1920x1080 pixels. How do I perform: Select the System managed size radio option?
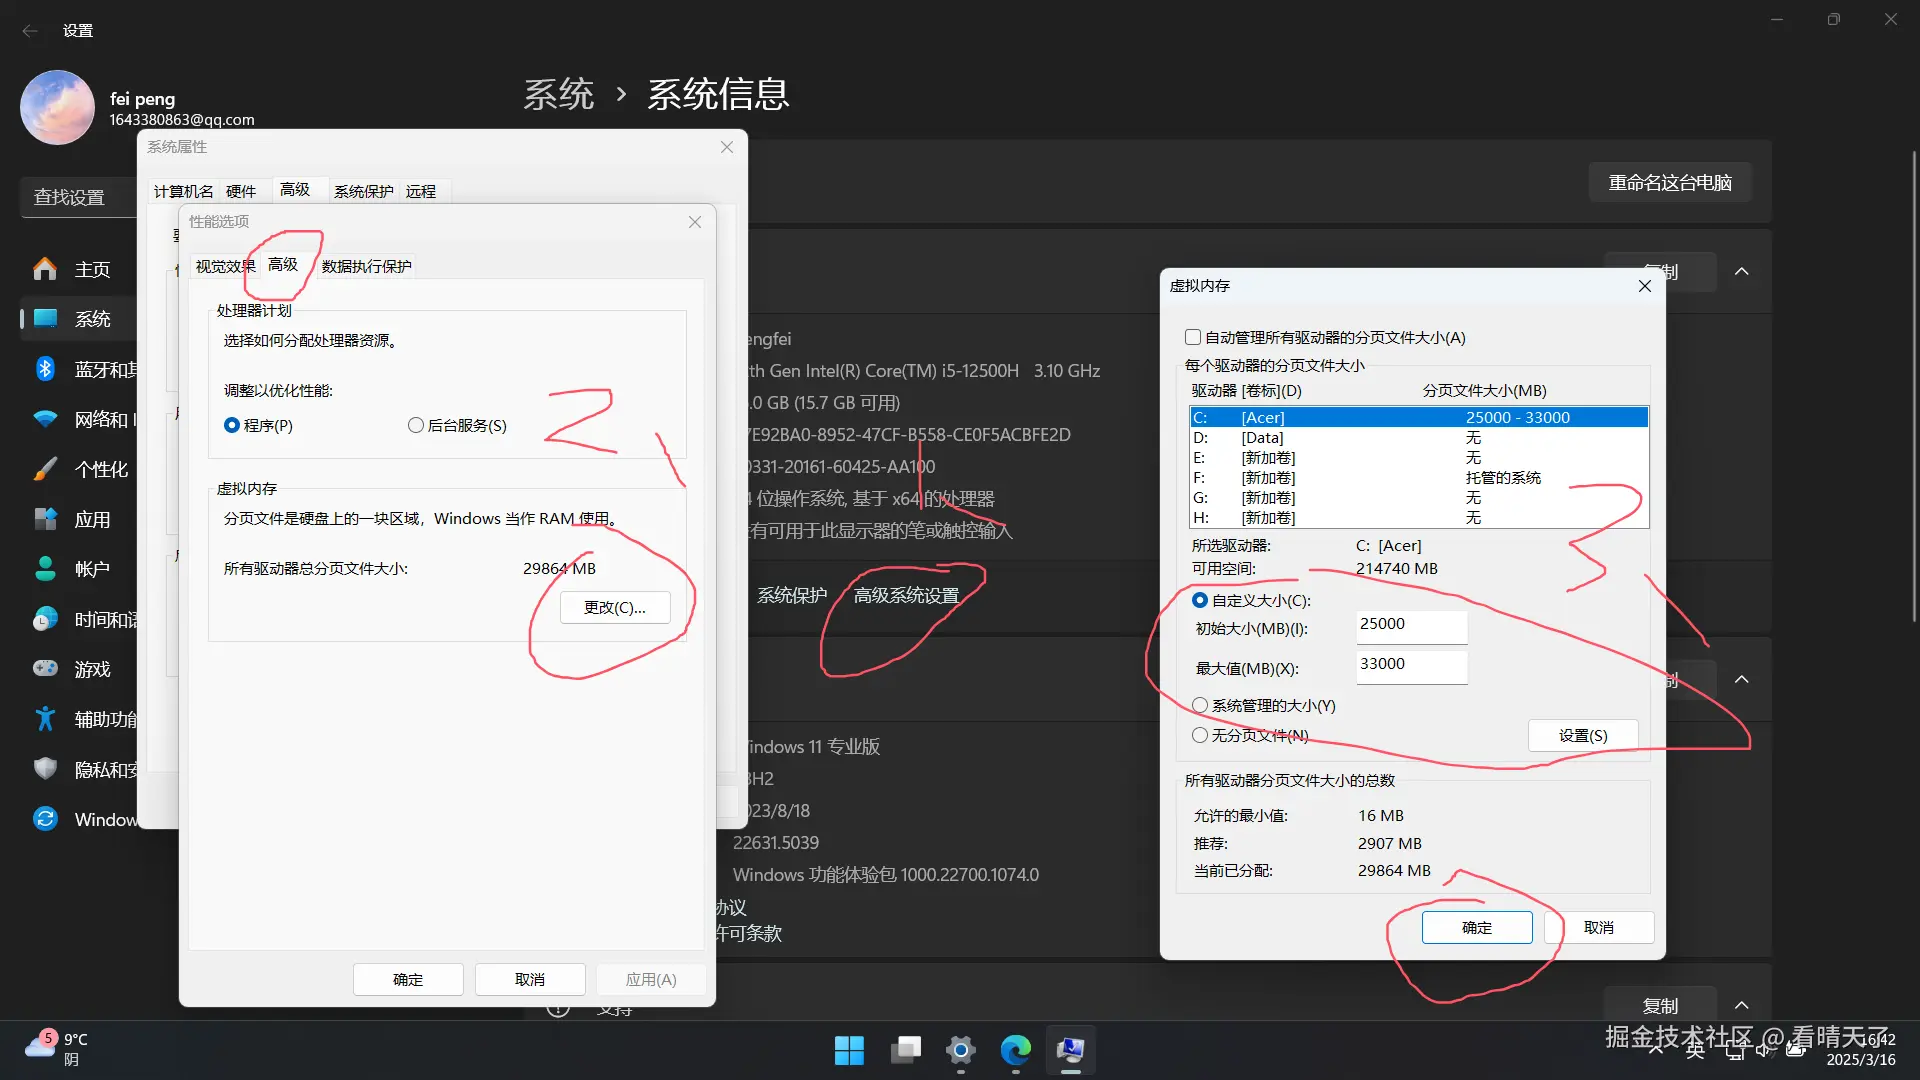click(x=1200, y=706)
